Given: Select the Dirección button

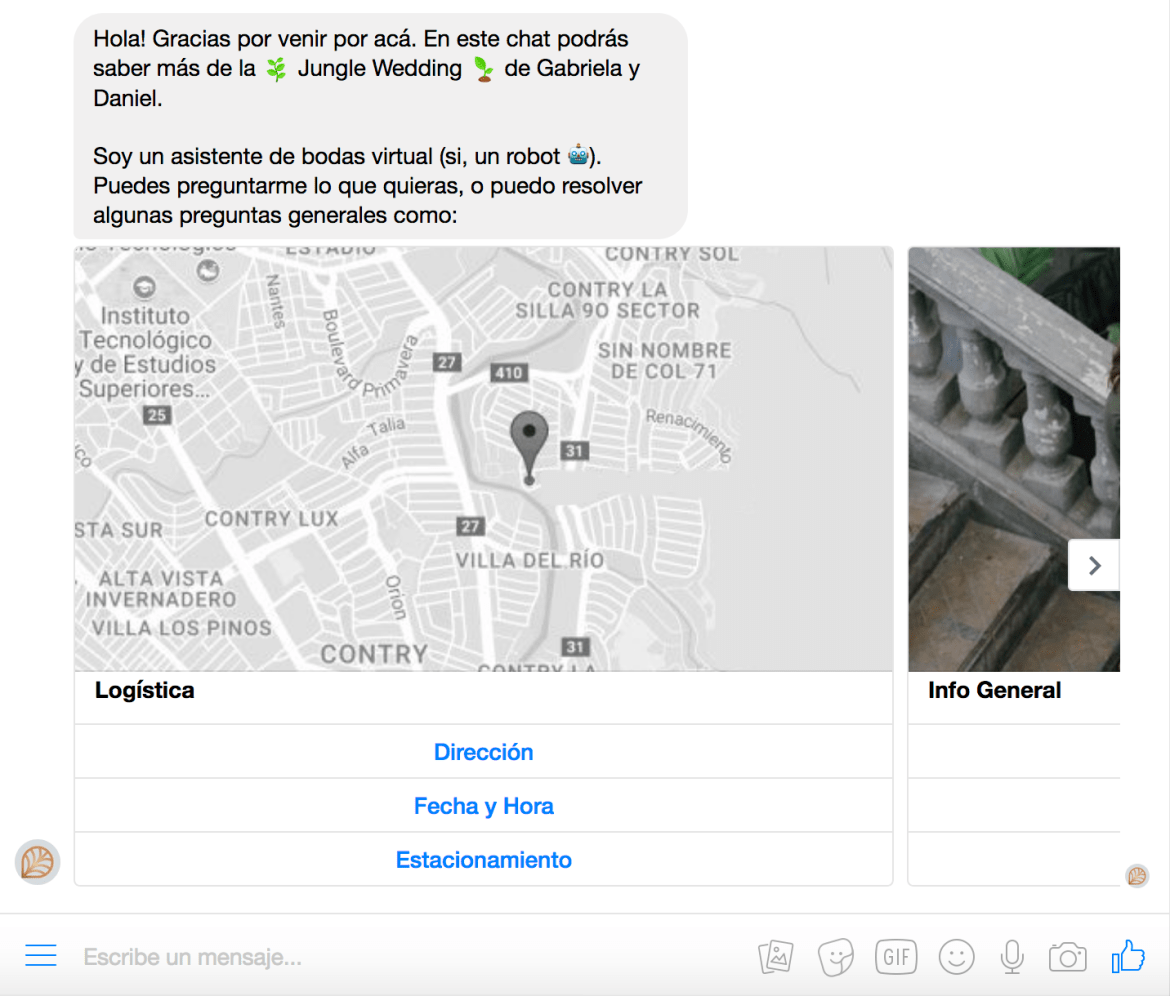Looking at the screenshot, I should point(484,751).
